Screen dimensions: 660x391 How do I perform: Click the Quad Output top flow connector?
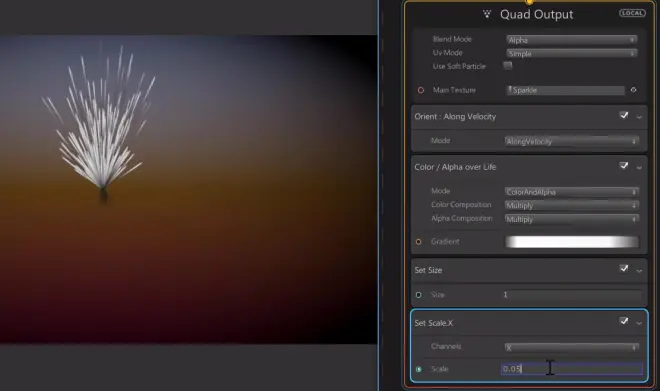click(x=530, y=2)
